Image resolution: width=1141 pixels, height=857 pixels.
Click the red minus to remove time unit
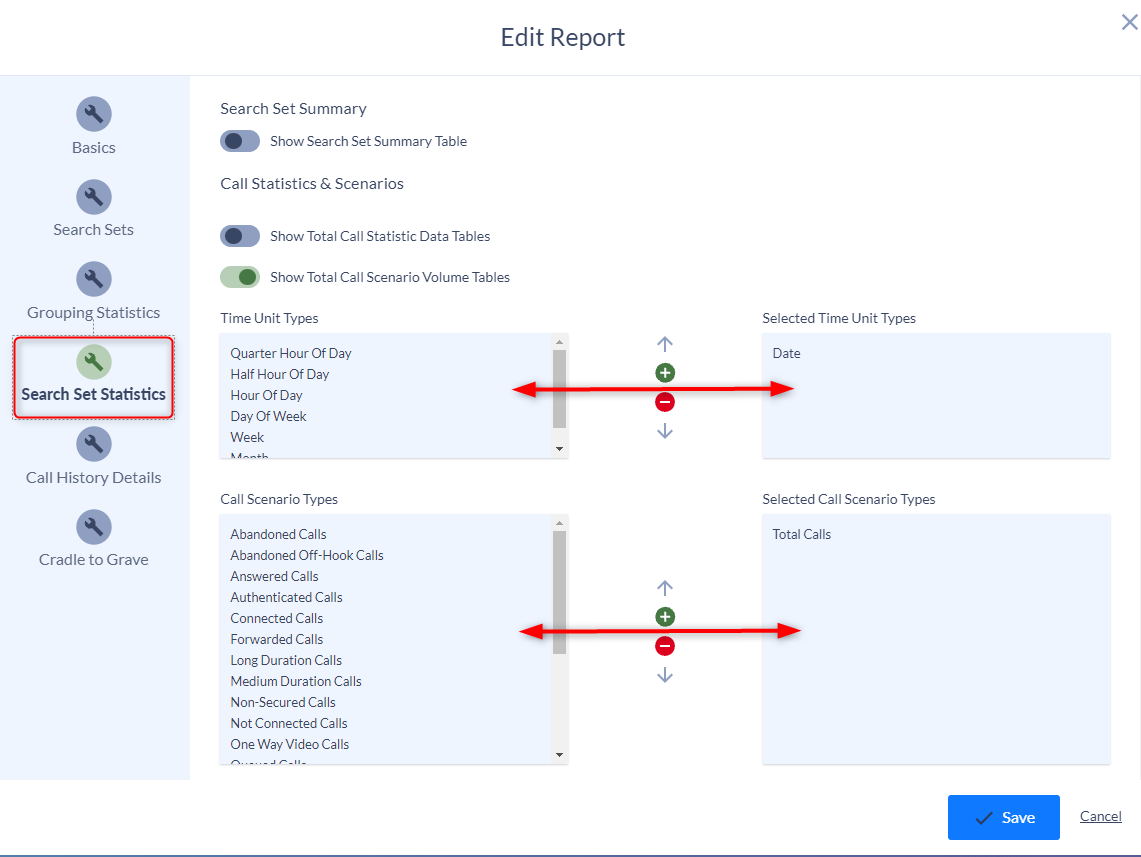tap(665, 401)
